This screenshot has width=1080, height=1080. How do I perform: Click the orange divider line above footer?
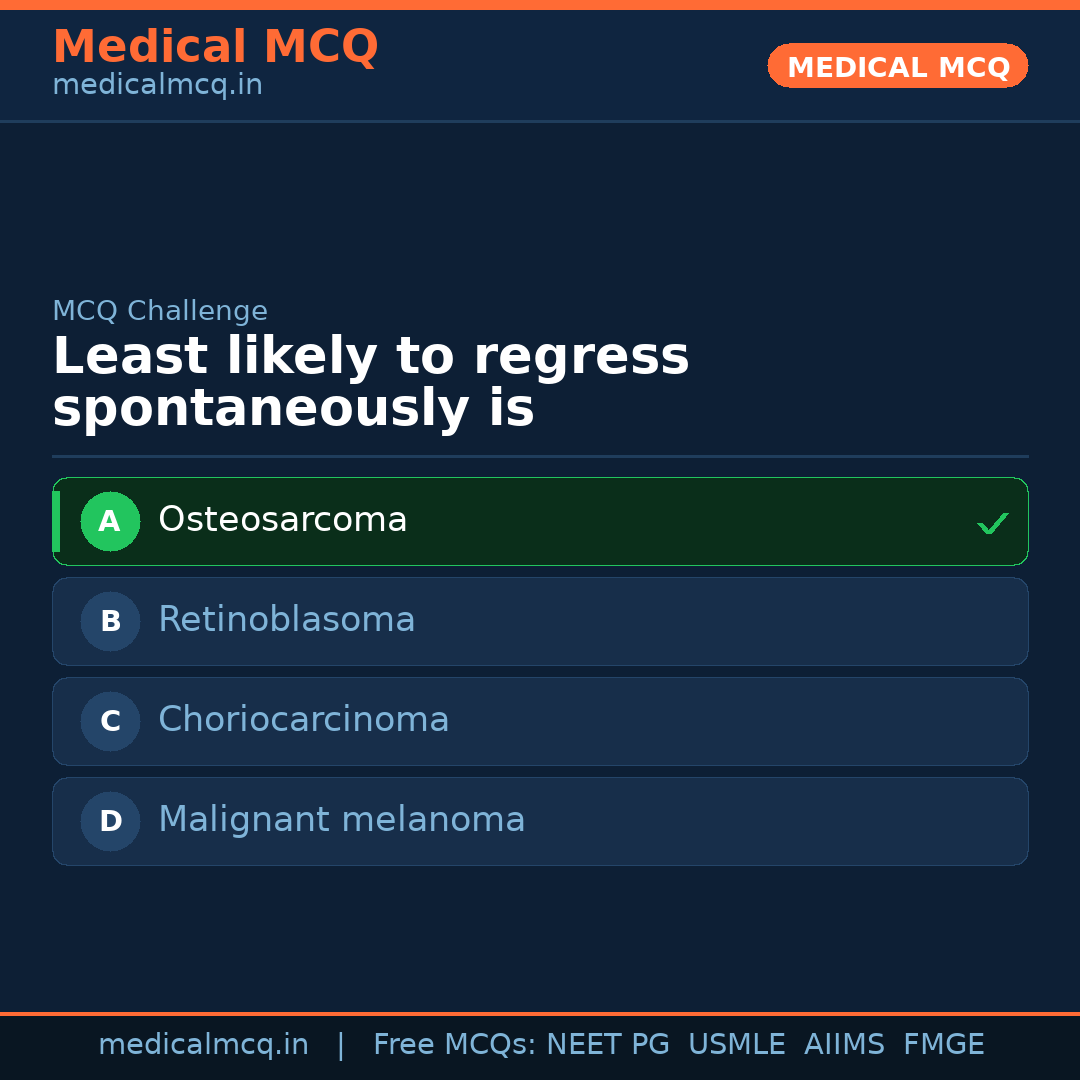540,1013
